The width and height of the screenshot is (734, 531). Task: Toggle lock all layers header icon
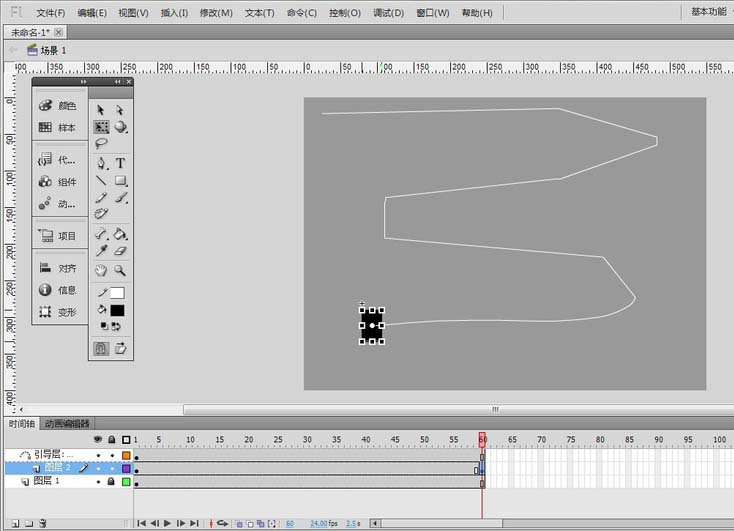point(111,440)
